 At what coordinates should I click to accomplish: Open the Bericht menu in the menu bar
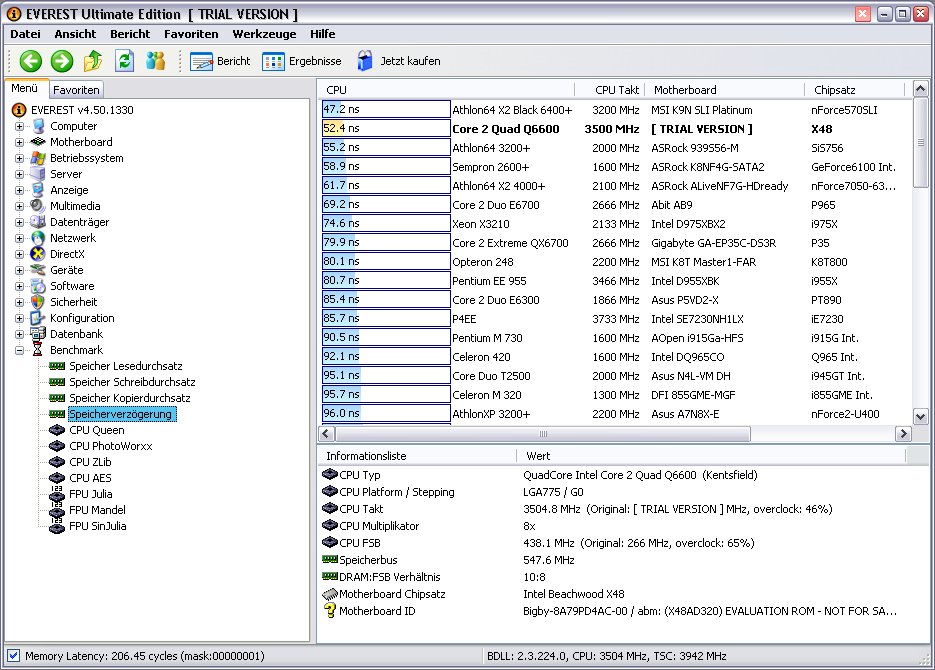click(130, 34)
